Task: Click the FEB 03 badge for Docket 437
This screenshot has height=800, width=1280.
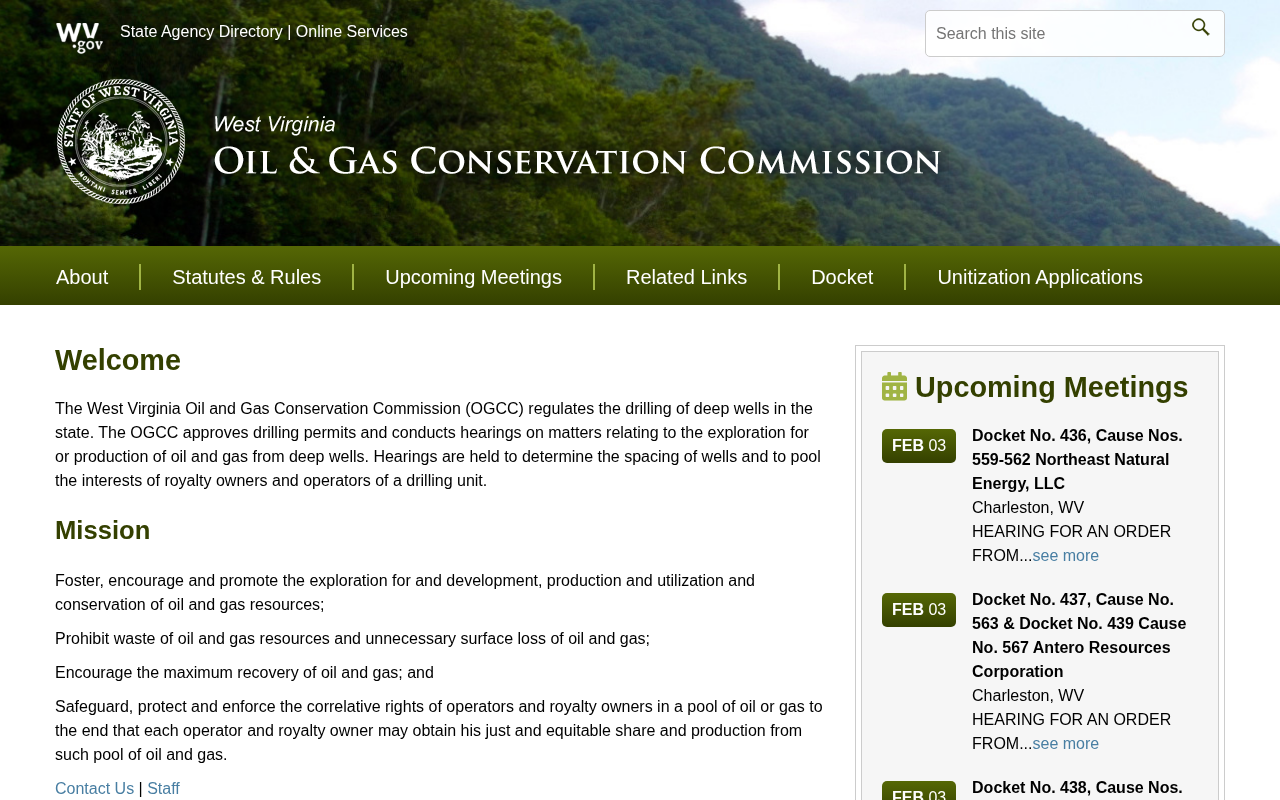Action: coord(919,610)
